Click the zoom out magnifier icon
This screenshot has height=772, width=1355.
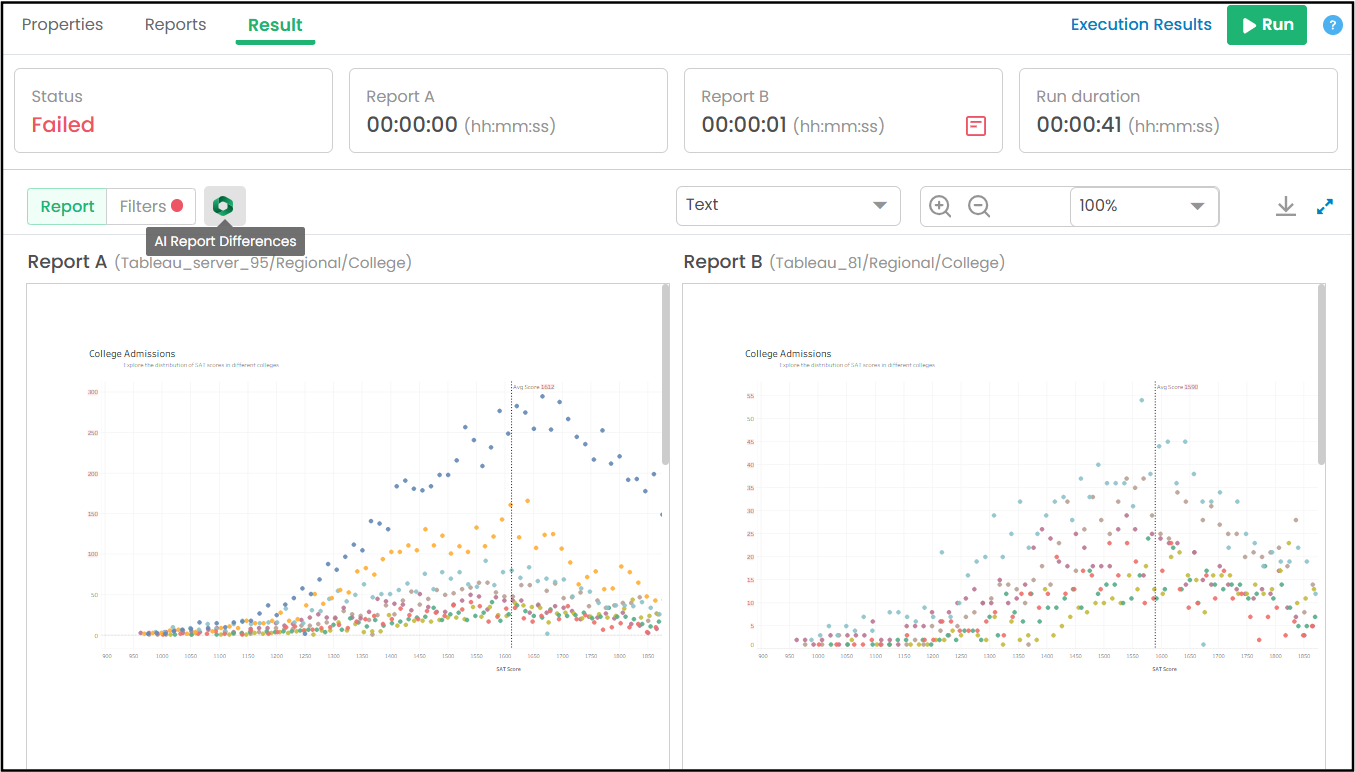click(x=979, y=206)
